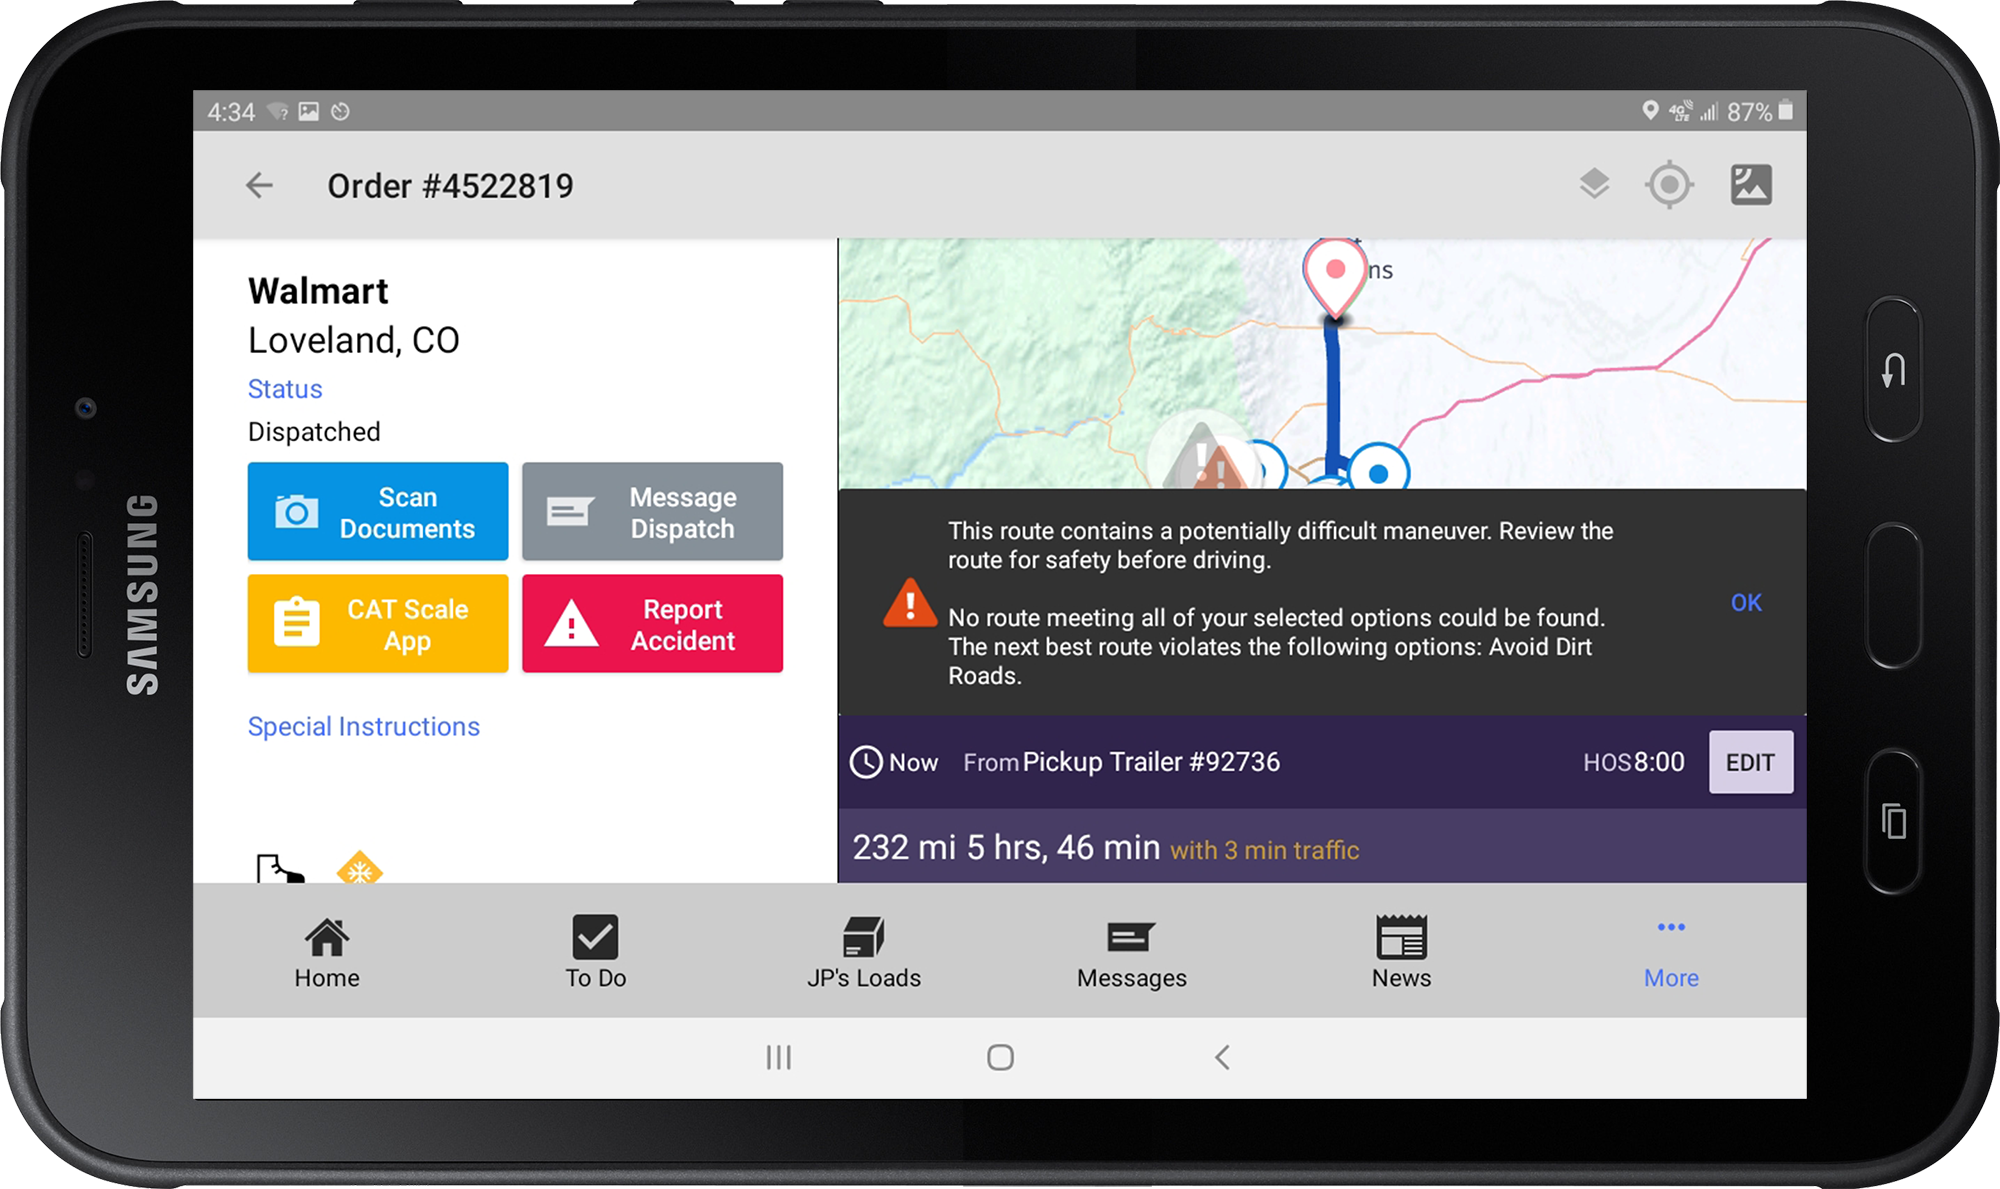Tap the map layers toggle icon
2000x1189 pixels.
pyautogui.click(x=1594, y=183)
